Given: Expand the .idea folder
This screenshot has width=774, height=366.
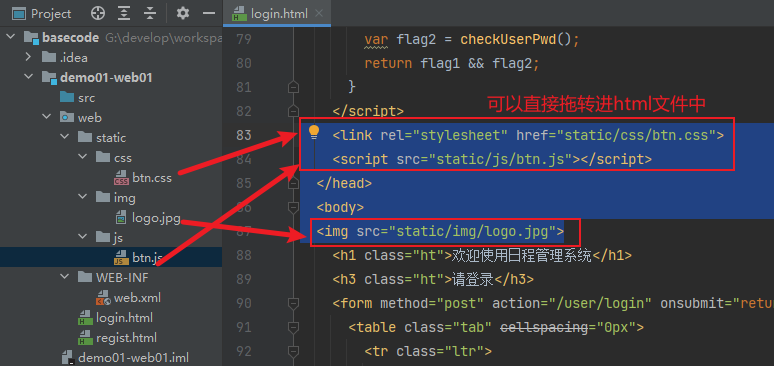Looking at the screenshot, I should tap(29, 57).
